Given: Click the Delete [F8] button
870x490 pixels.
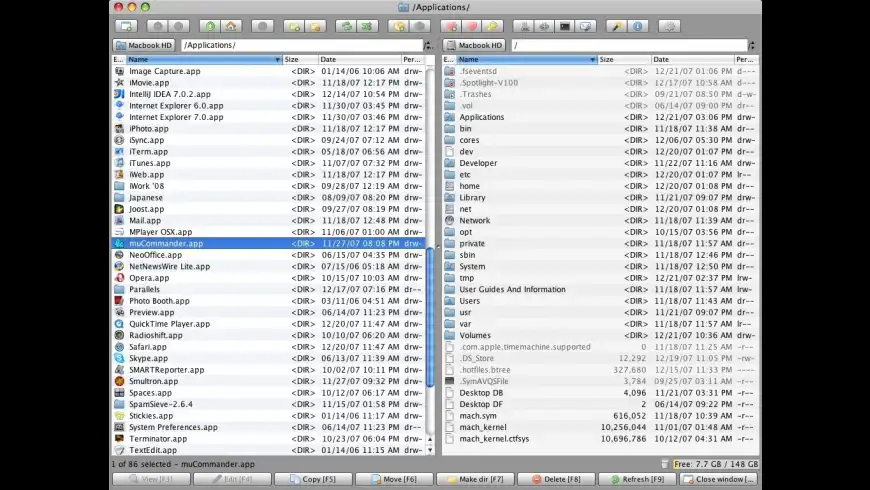Looking at the screenshot, I should coord(557,479).
